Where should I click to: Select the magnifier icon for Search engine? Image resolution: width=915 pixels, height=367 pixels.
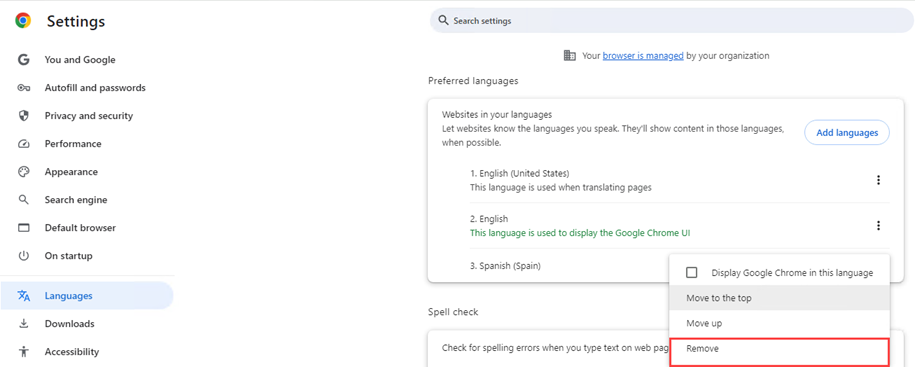point(23,200)
